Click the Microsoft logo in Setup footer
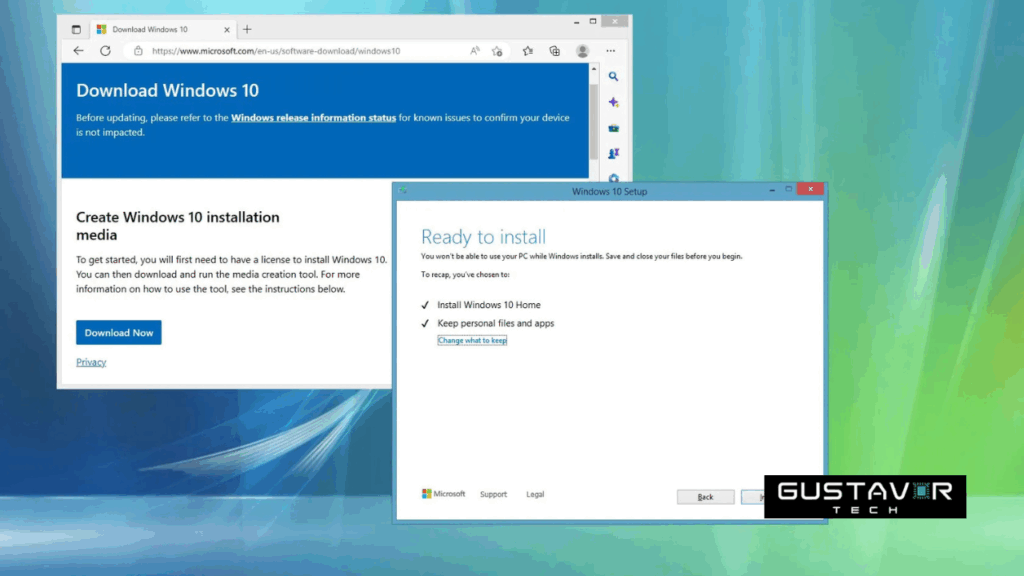Image resolution: width=1024 pixels, height=576 pixels. [443, 494]
